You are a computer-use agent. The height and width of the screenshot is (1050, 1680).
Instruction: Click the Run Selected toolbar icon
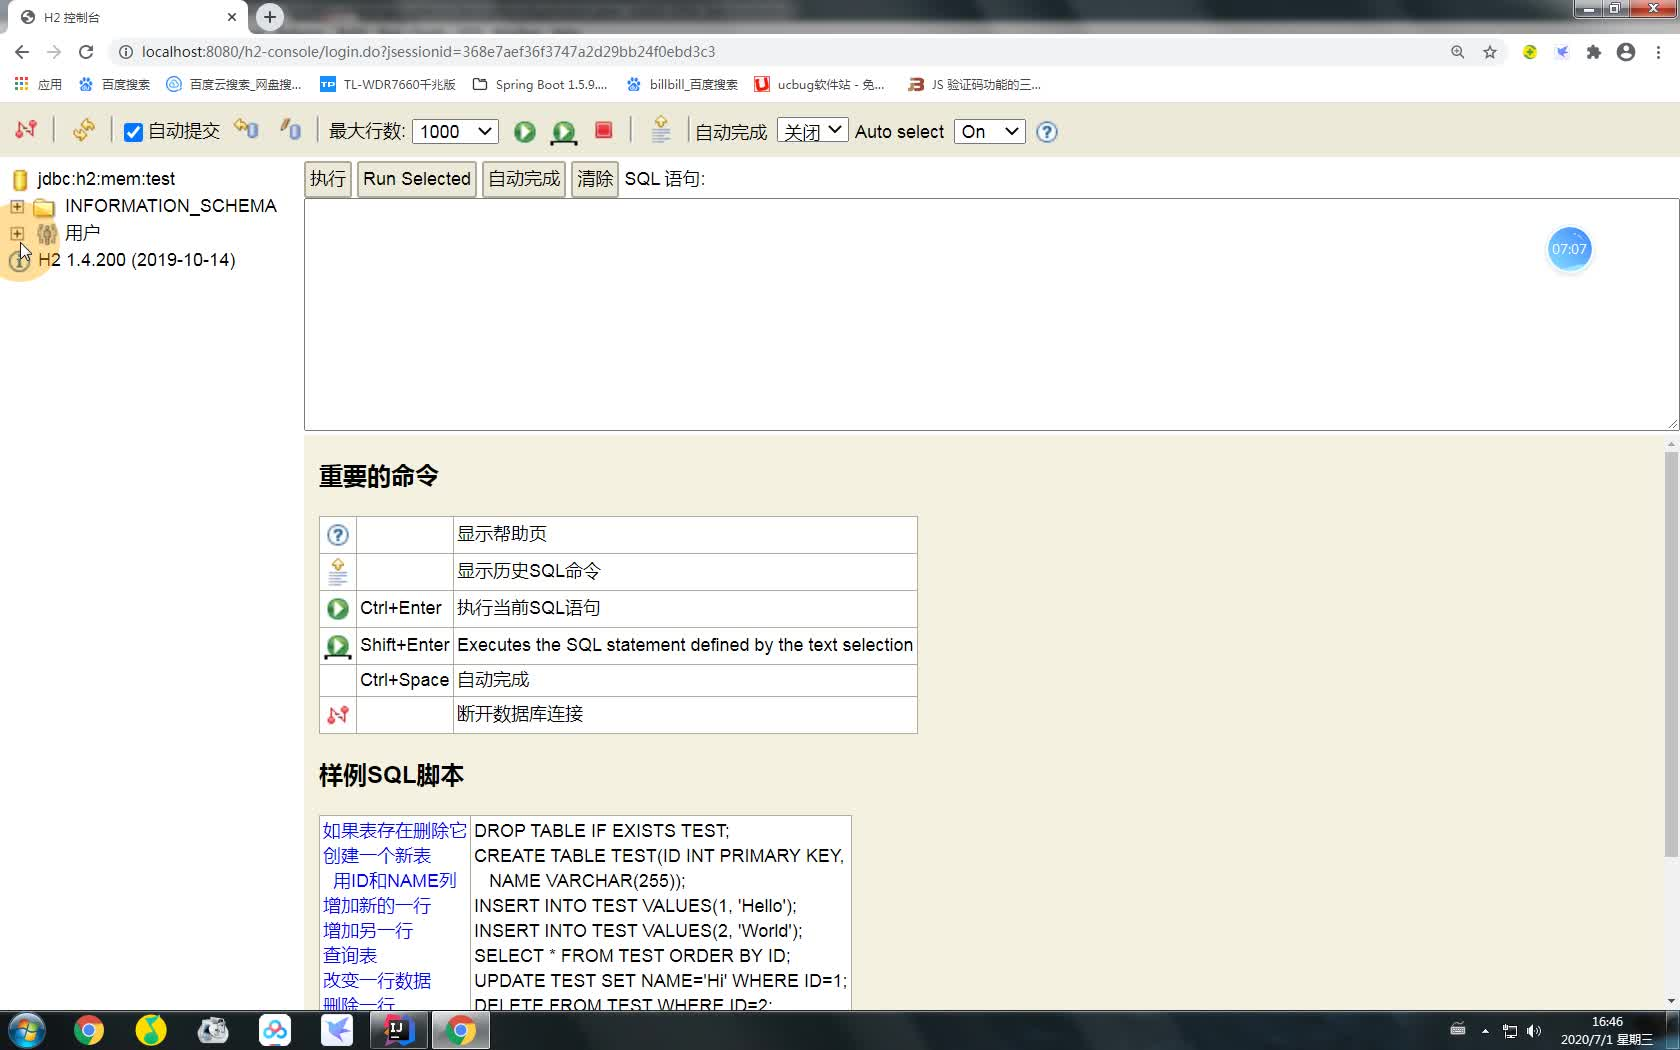(564, 131)
